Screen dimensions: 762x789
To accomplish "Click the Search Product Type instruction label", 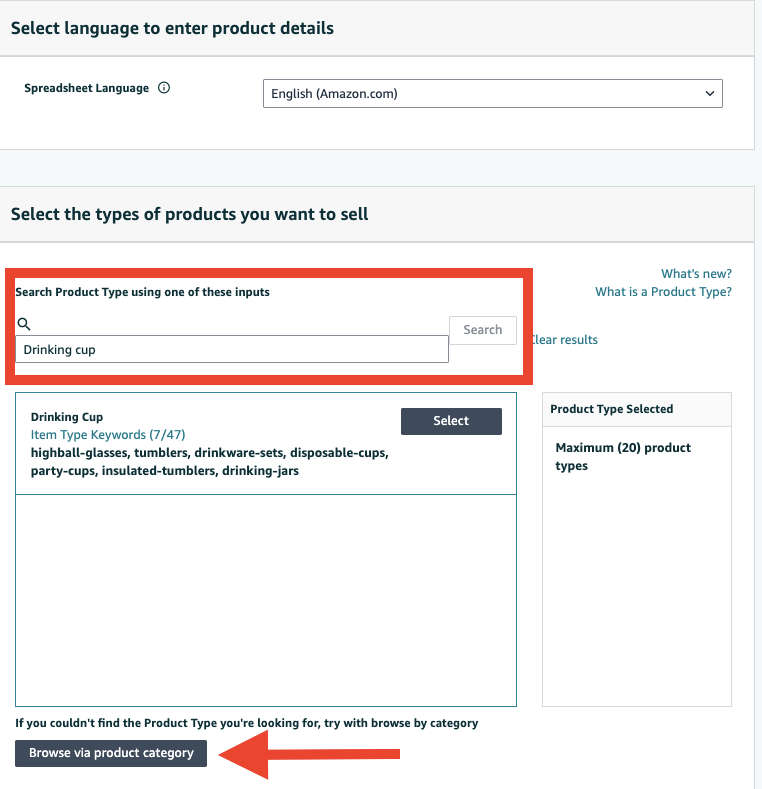I will coord(142,292).
